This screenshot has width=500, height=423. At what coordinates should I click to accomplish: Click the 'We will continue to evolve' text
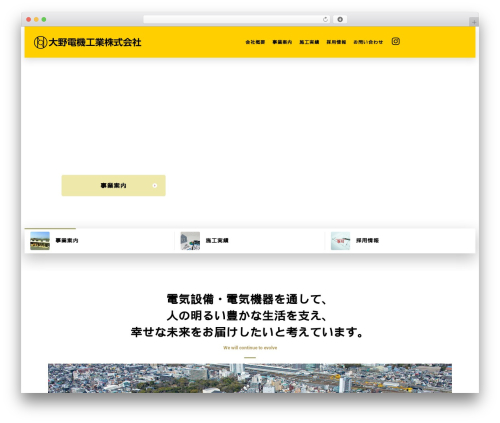250,348
